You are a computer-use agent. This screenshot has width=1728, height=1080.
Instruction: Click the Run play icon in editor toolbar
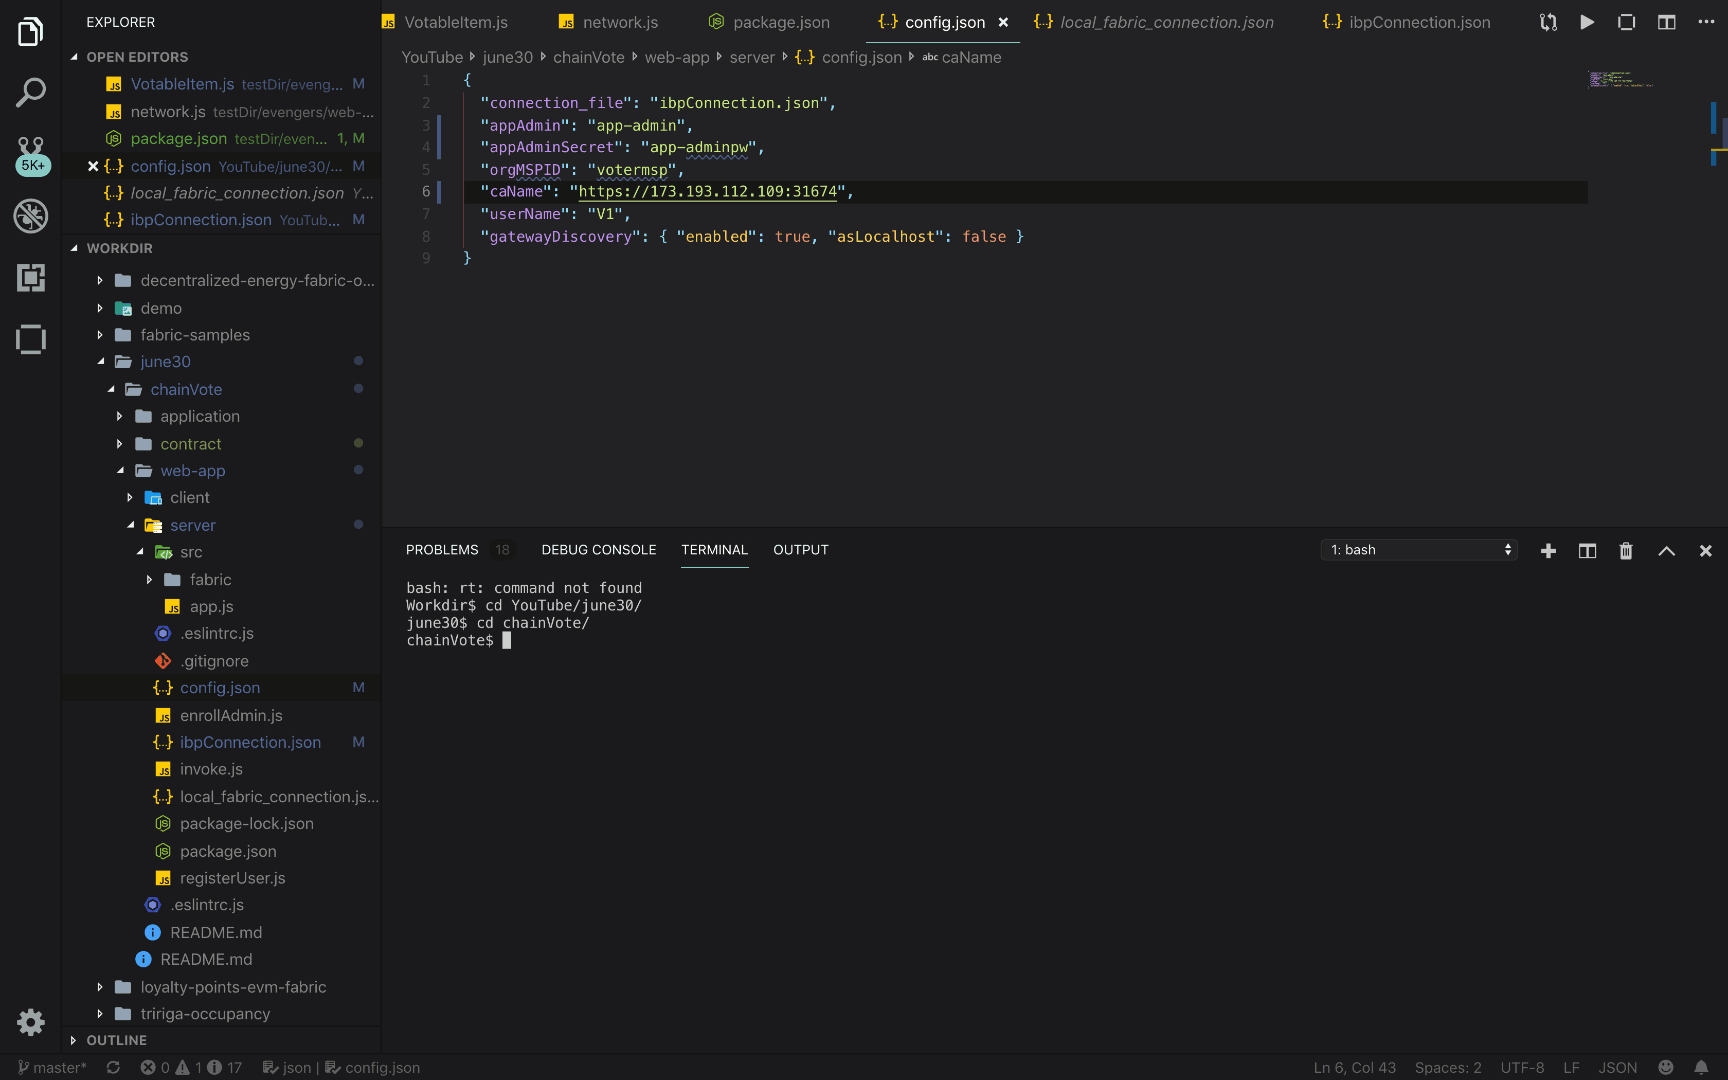click(x=1587, y=22)
